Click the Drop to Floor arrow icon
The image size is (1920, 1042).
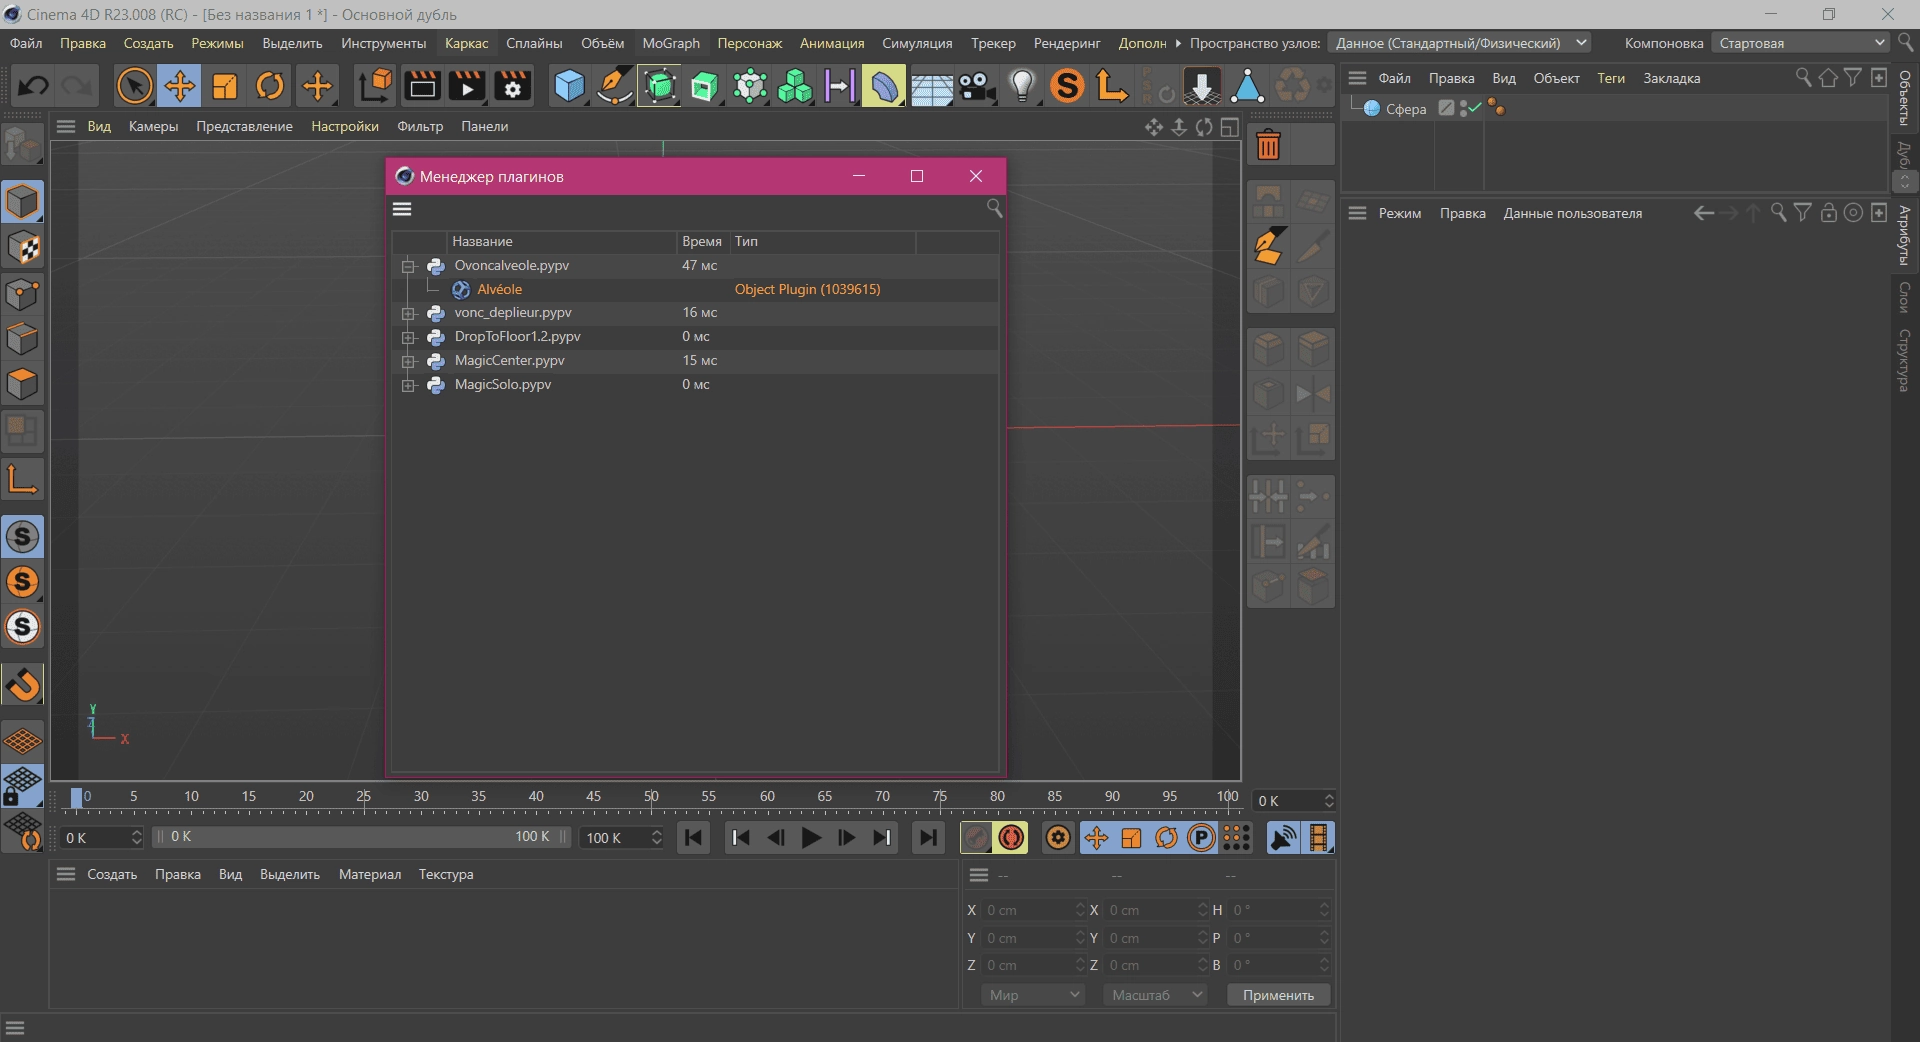[1201, 86]
